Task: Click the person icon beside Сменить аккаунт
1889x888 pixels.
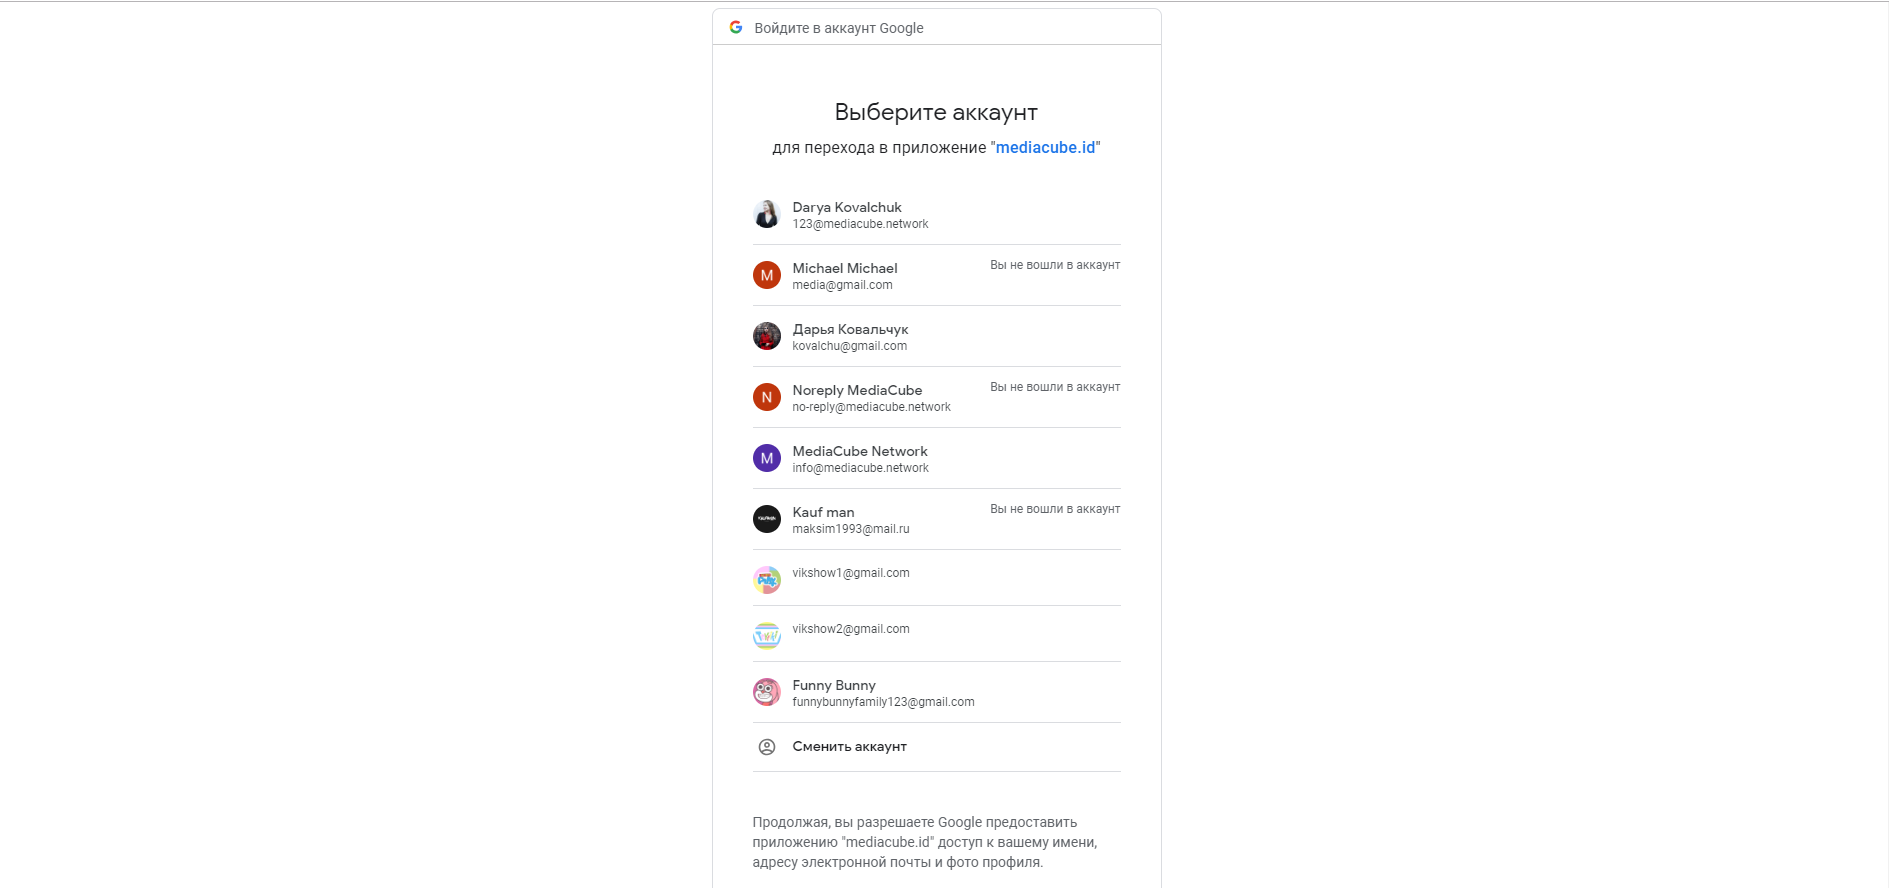Action: tap(767, 747)
